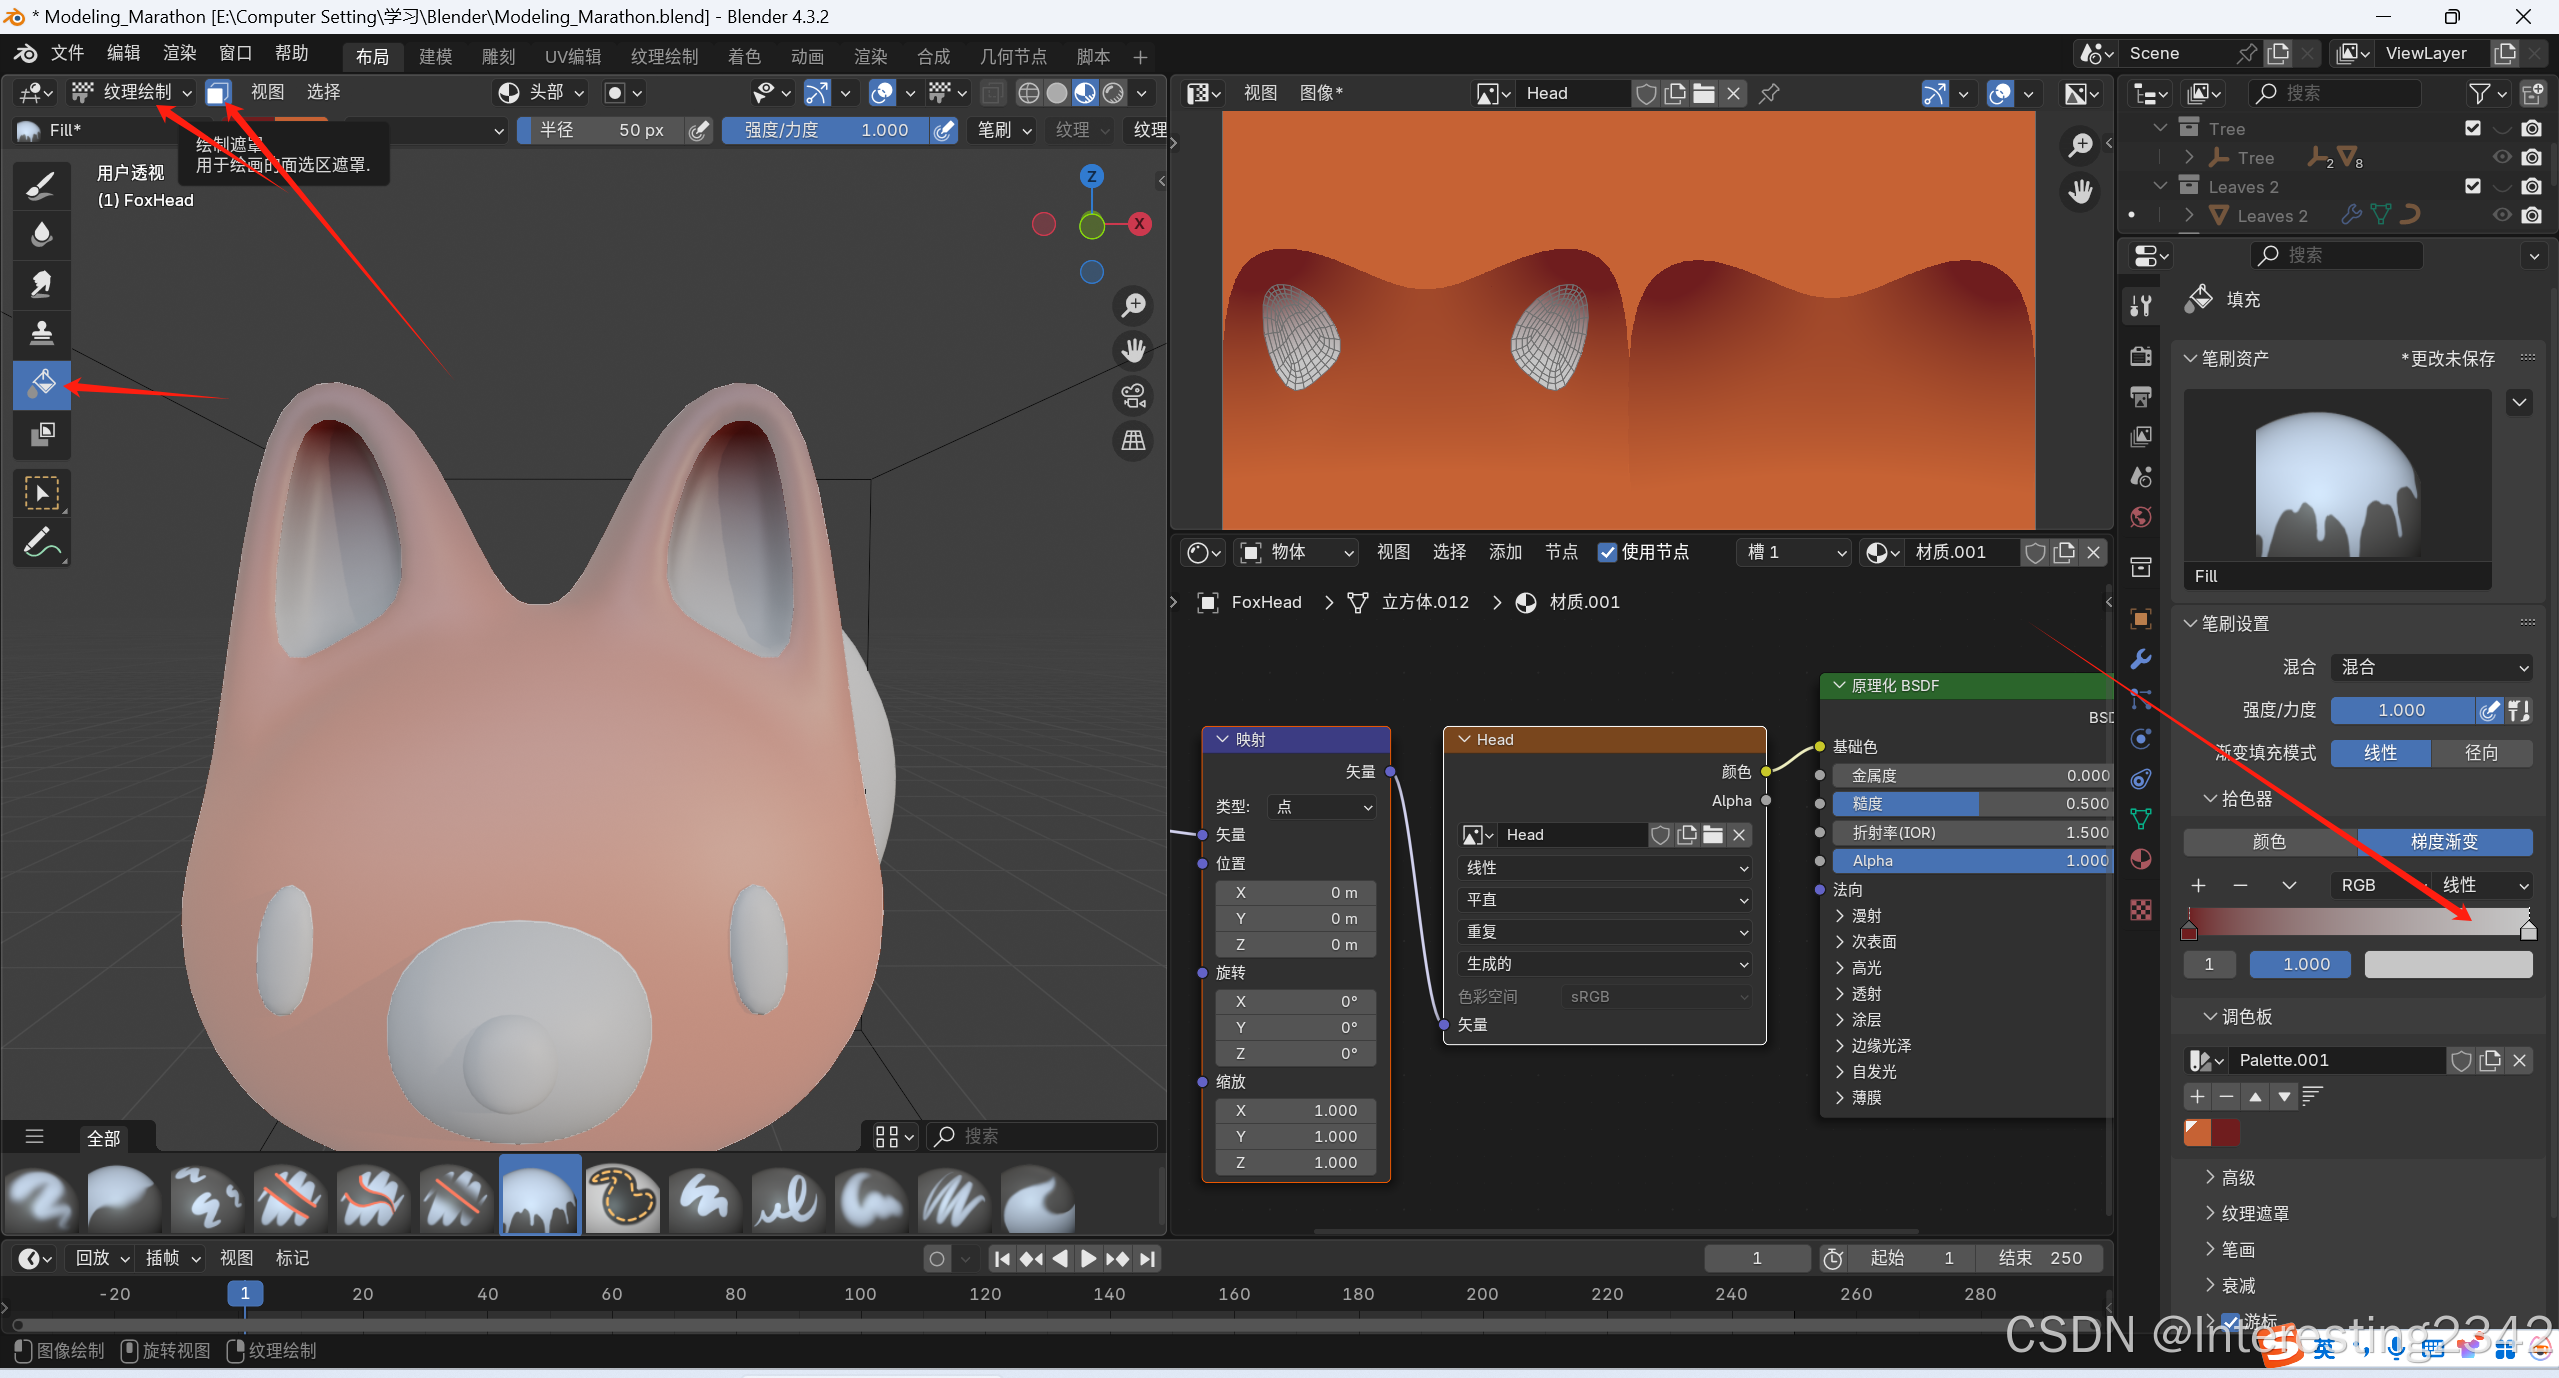Select the Smear brush tool

[41, 284]
